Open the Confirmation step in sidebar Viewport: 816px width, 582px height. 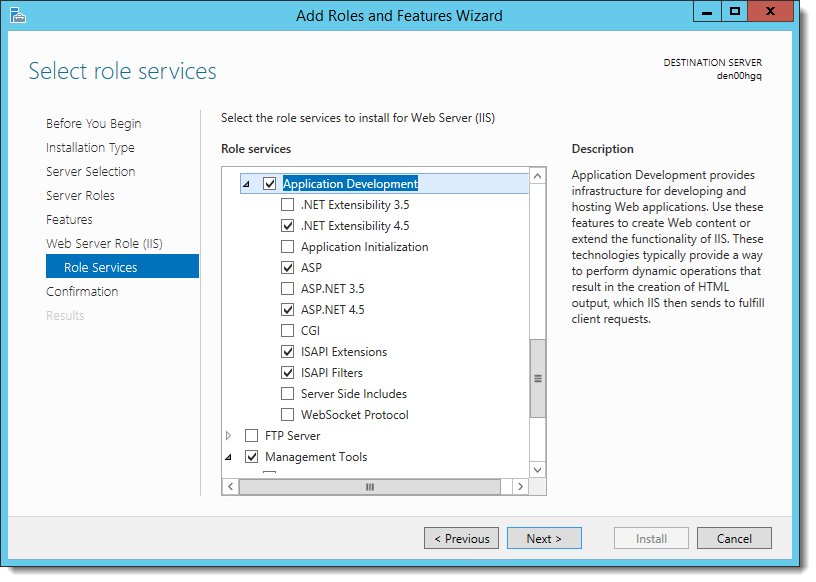coord(82,291)
